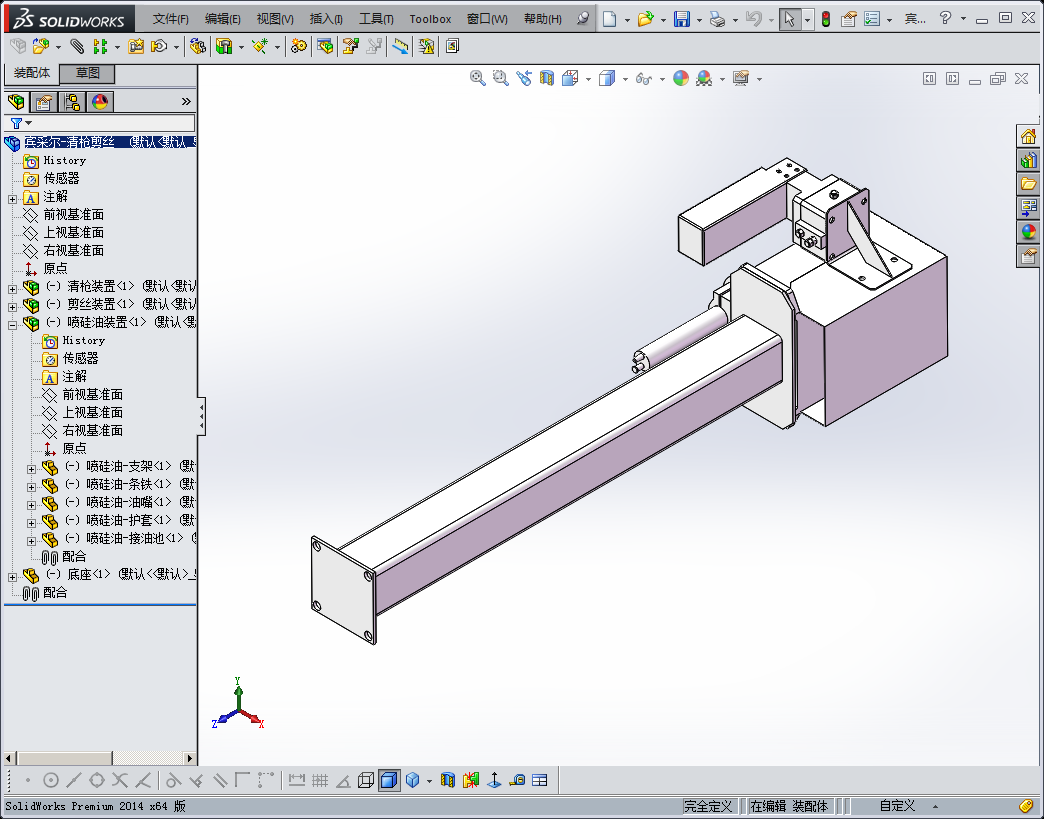Toggle Shaded With Edges display mode
Viewport: 1044px width, 819px height.
[389, 780]
